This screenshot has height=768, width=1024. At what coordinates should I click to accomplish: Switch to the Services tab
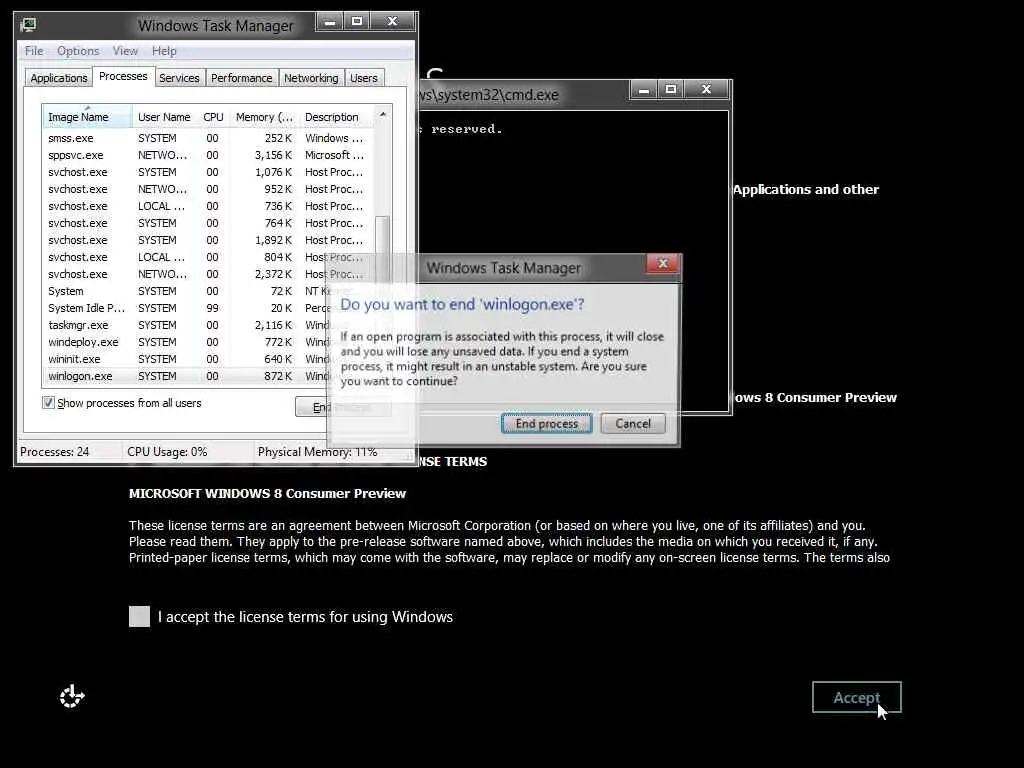tap(179, 78)
